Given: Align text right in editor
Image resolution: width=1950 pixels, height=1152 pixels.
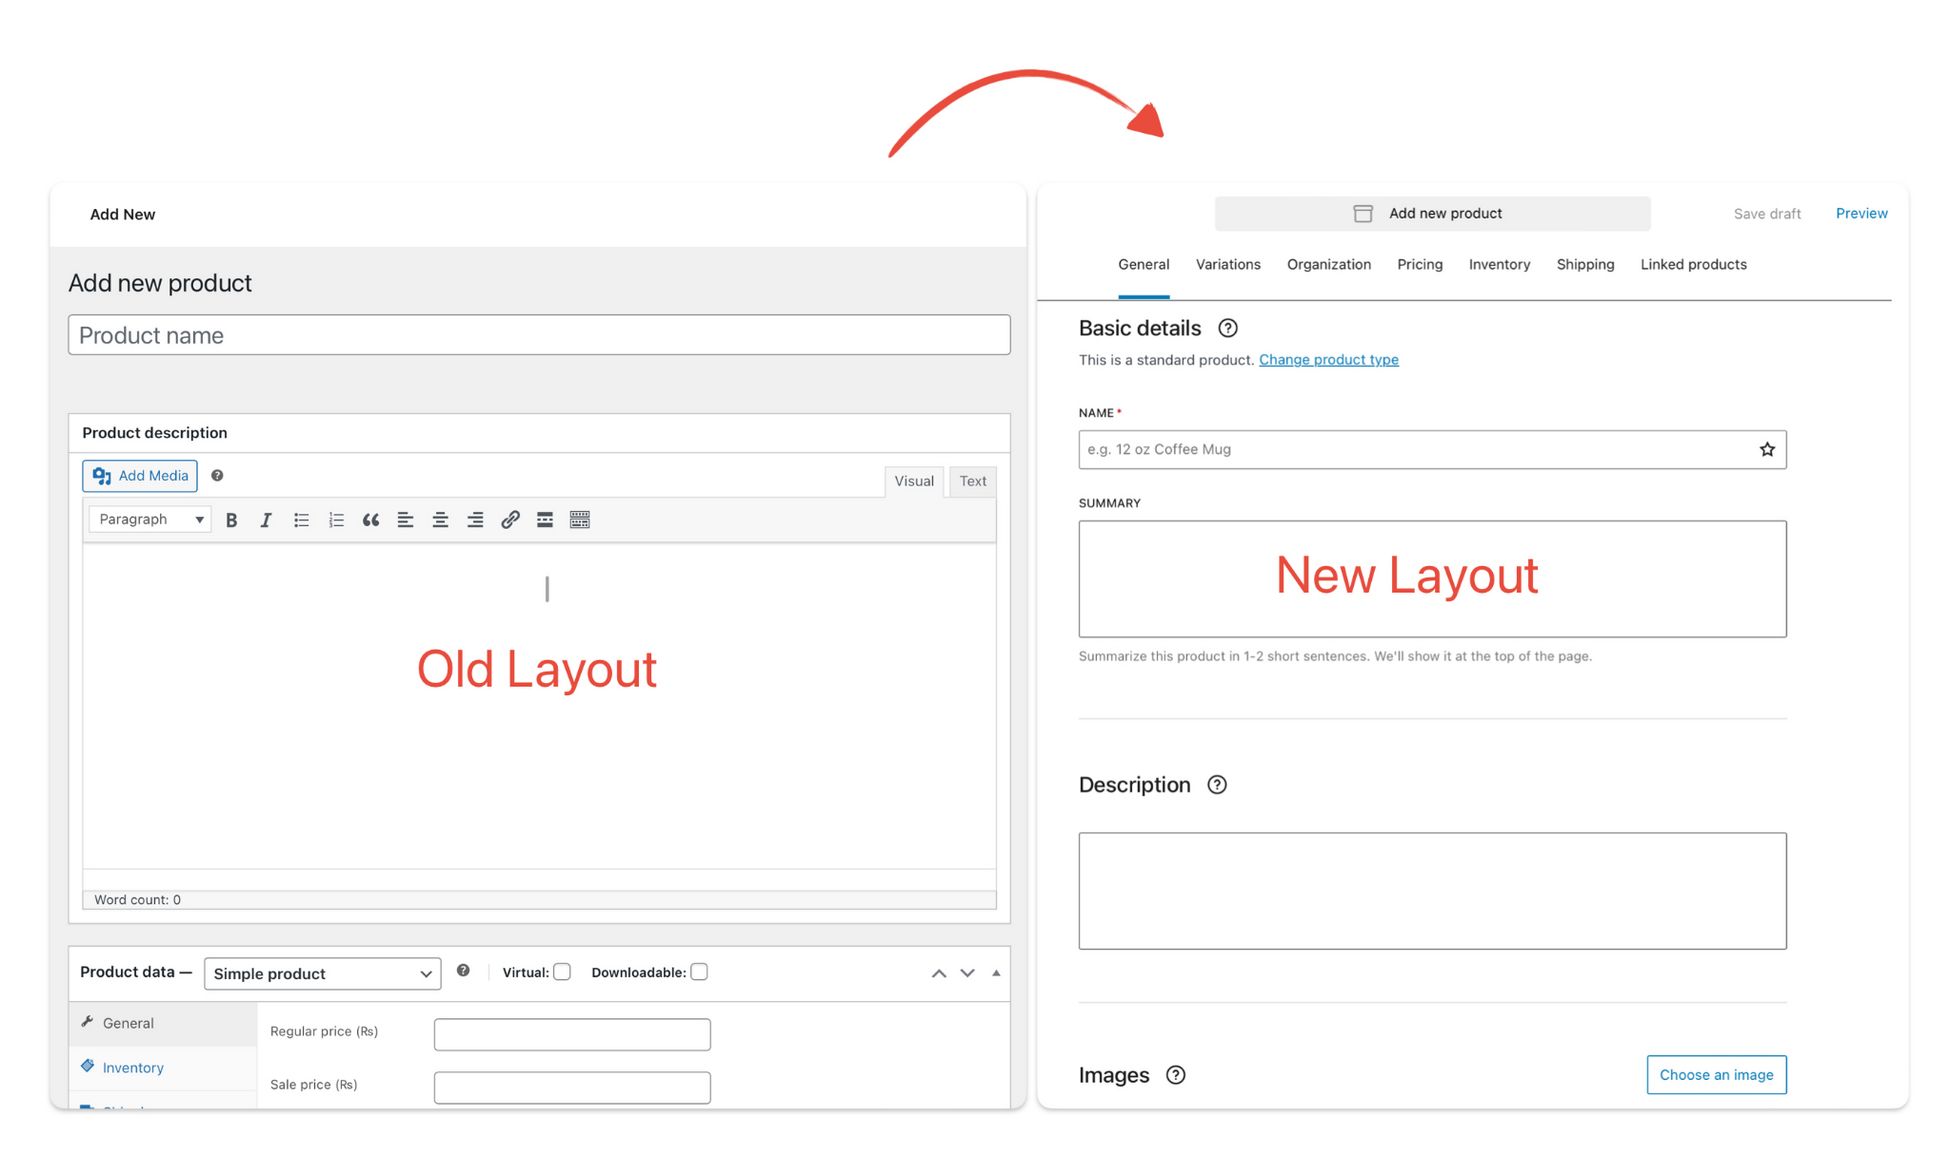Looking at the screenshot, I should point(475,520).
